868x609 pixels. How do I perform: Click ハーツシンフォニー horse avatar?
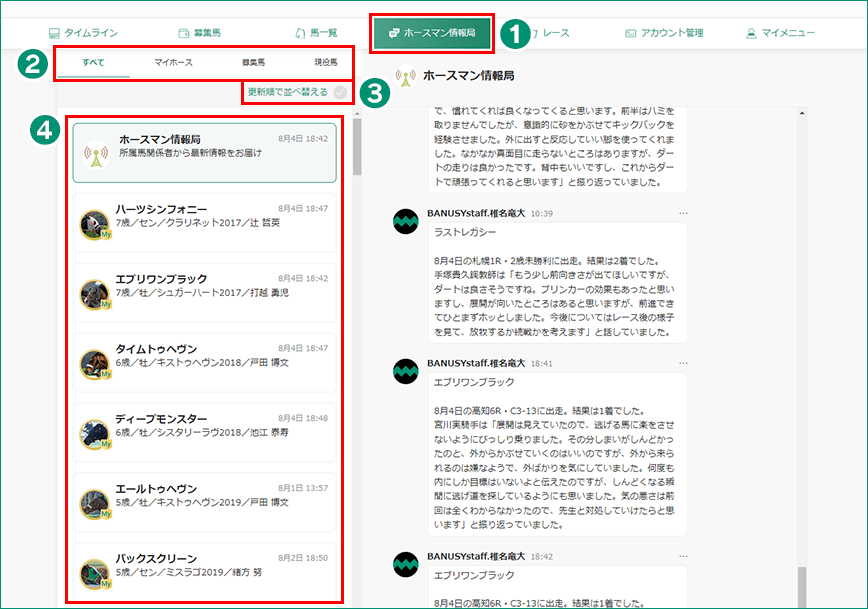[95, 225]
